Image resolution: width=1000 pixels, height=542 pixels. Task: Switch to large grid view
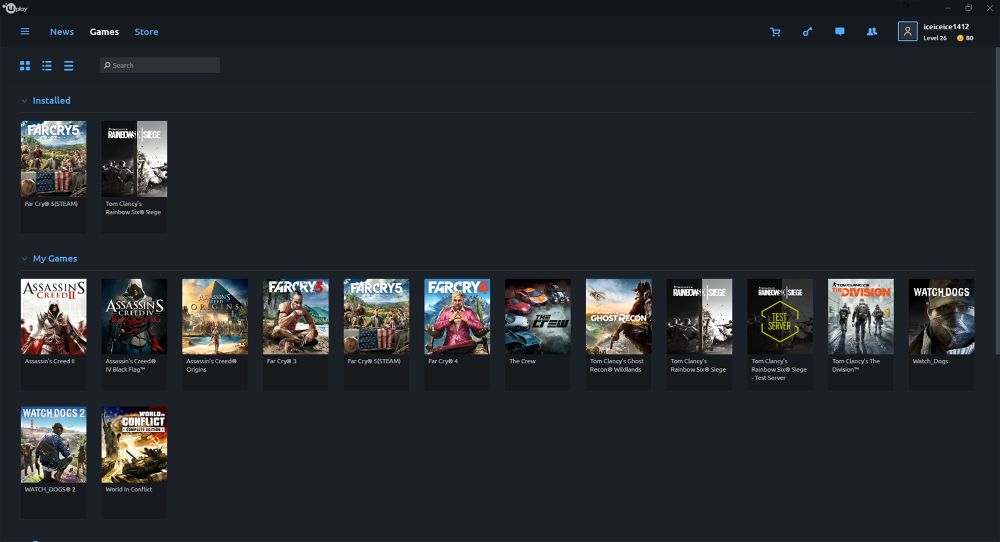25,66
